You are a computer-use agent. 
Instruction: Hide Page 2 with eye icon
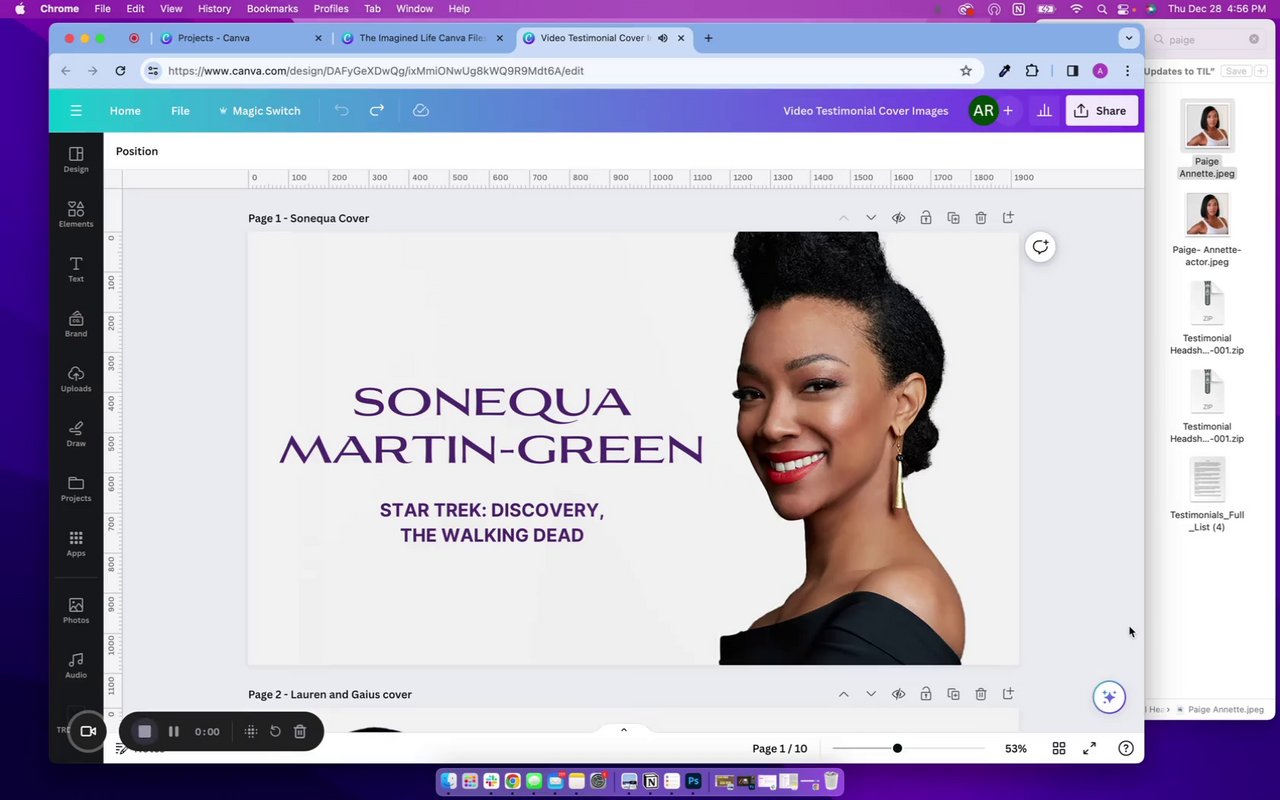click(x=898, y=694)
